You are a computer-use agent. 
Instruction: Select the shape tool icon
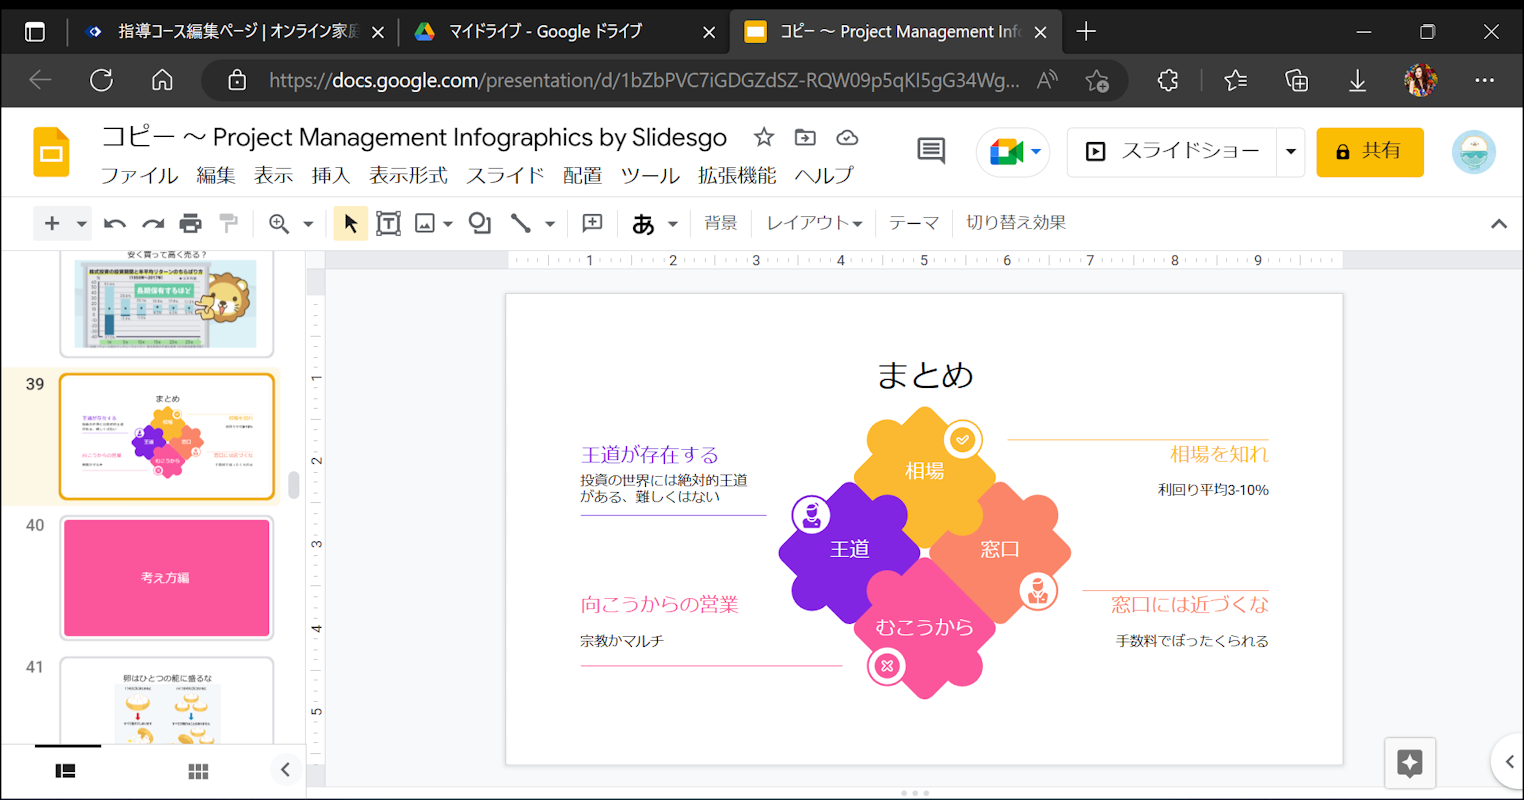coord(480,223)
